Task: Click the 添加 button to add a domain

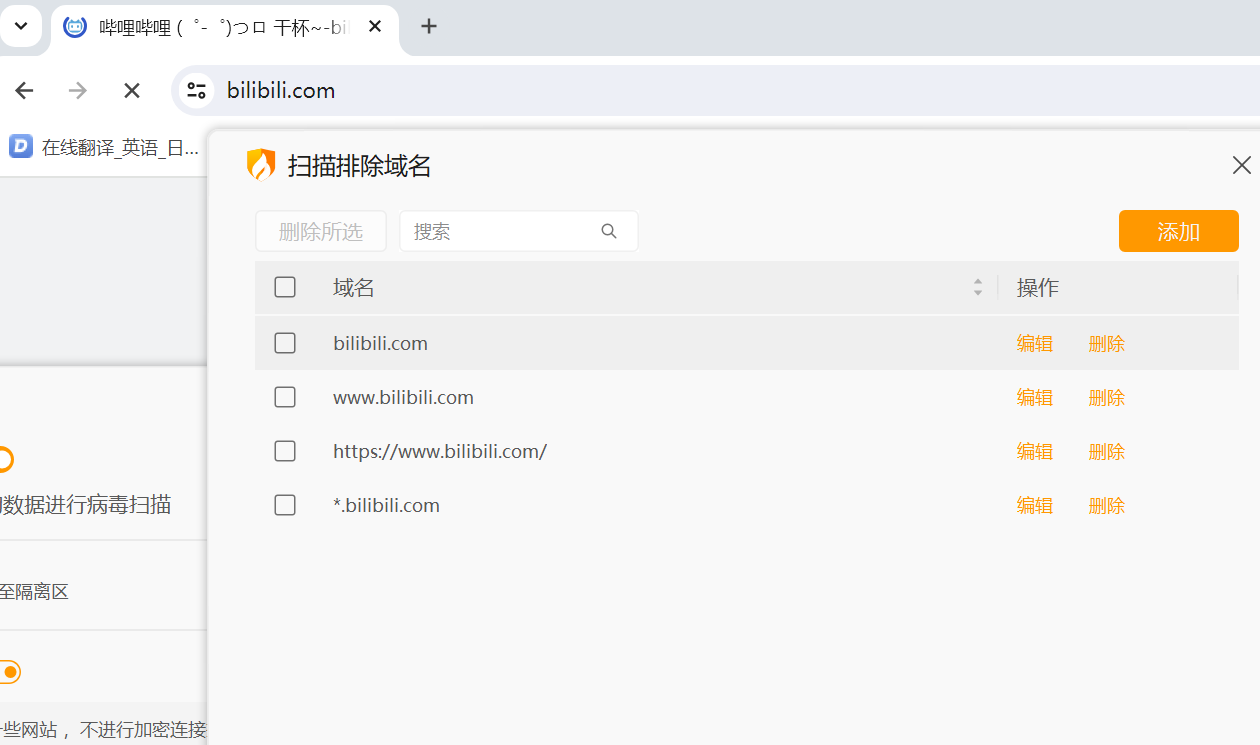Action: point(1178,231)
